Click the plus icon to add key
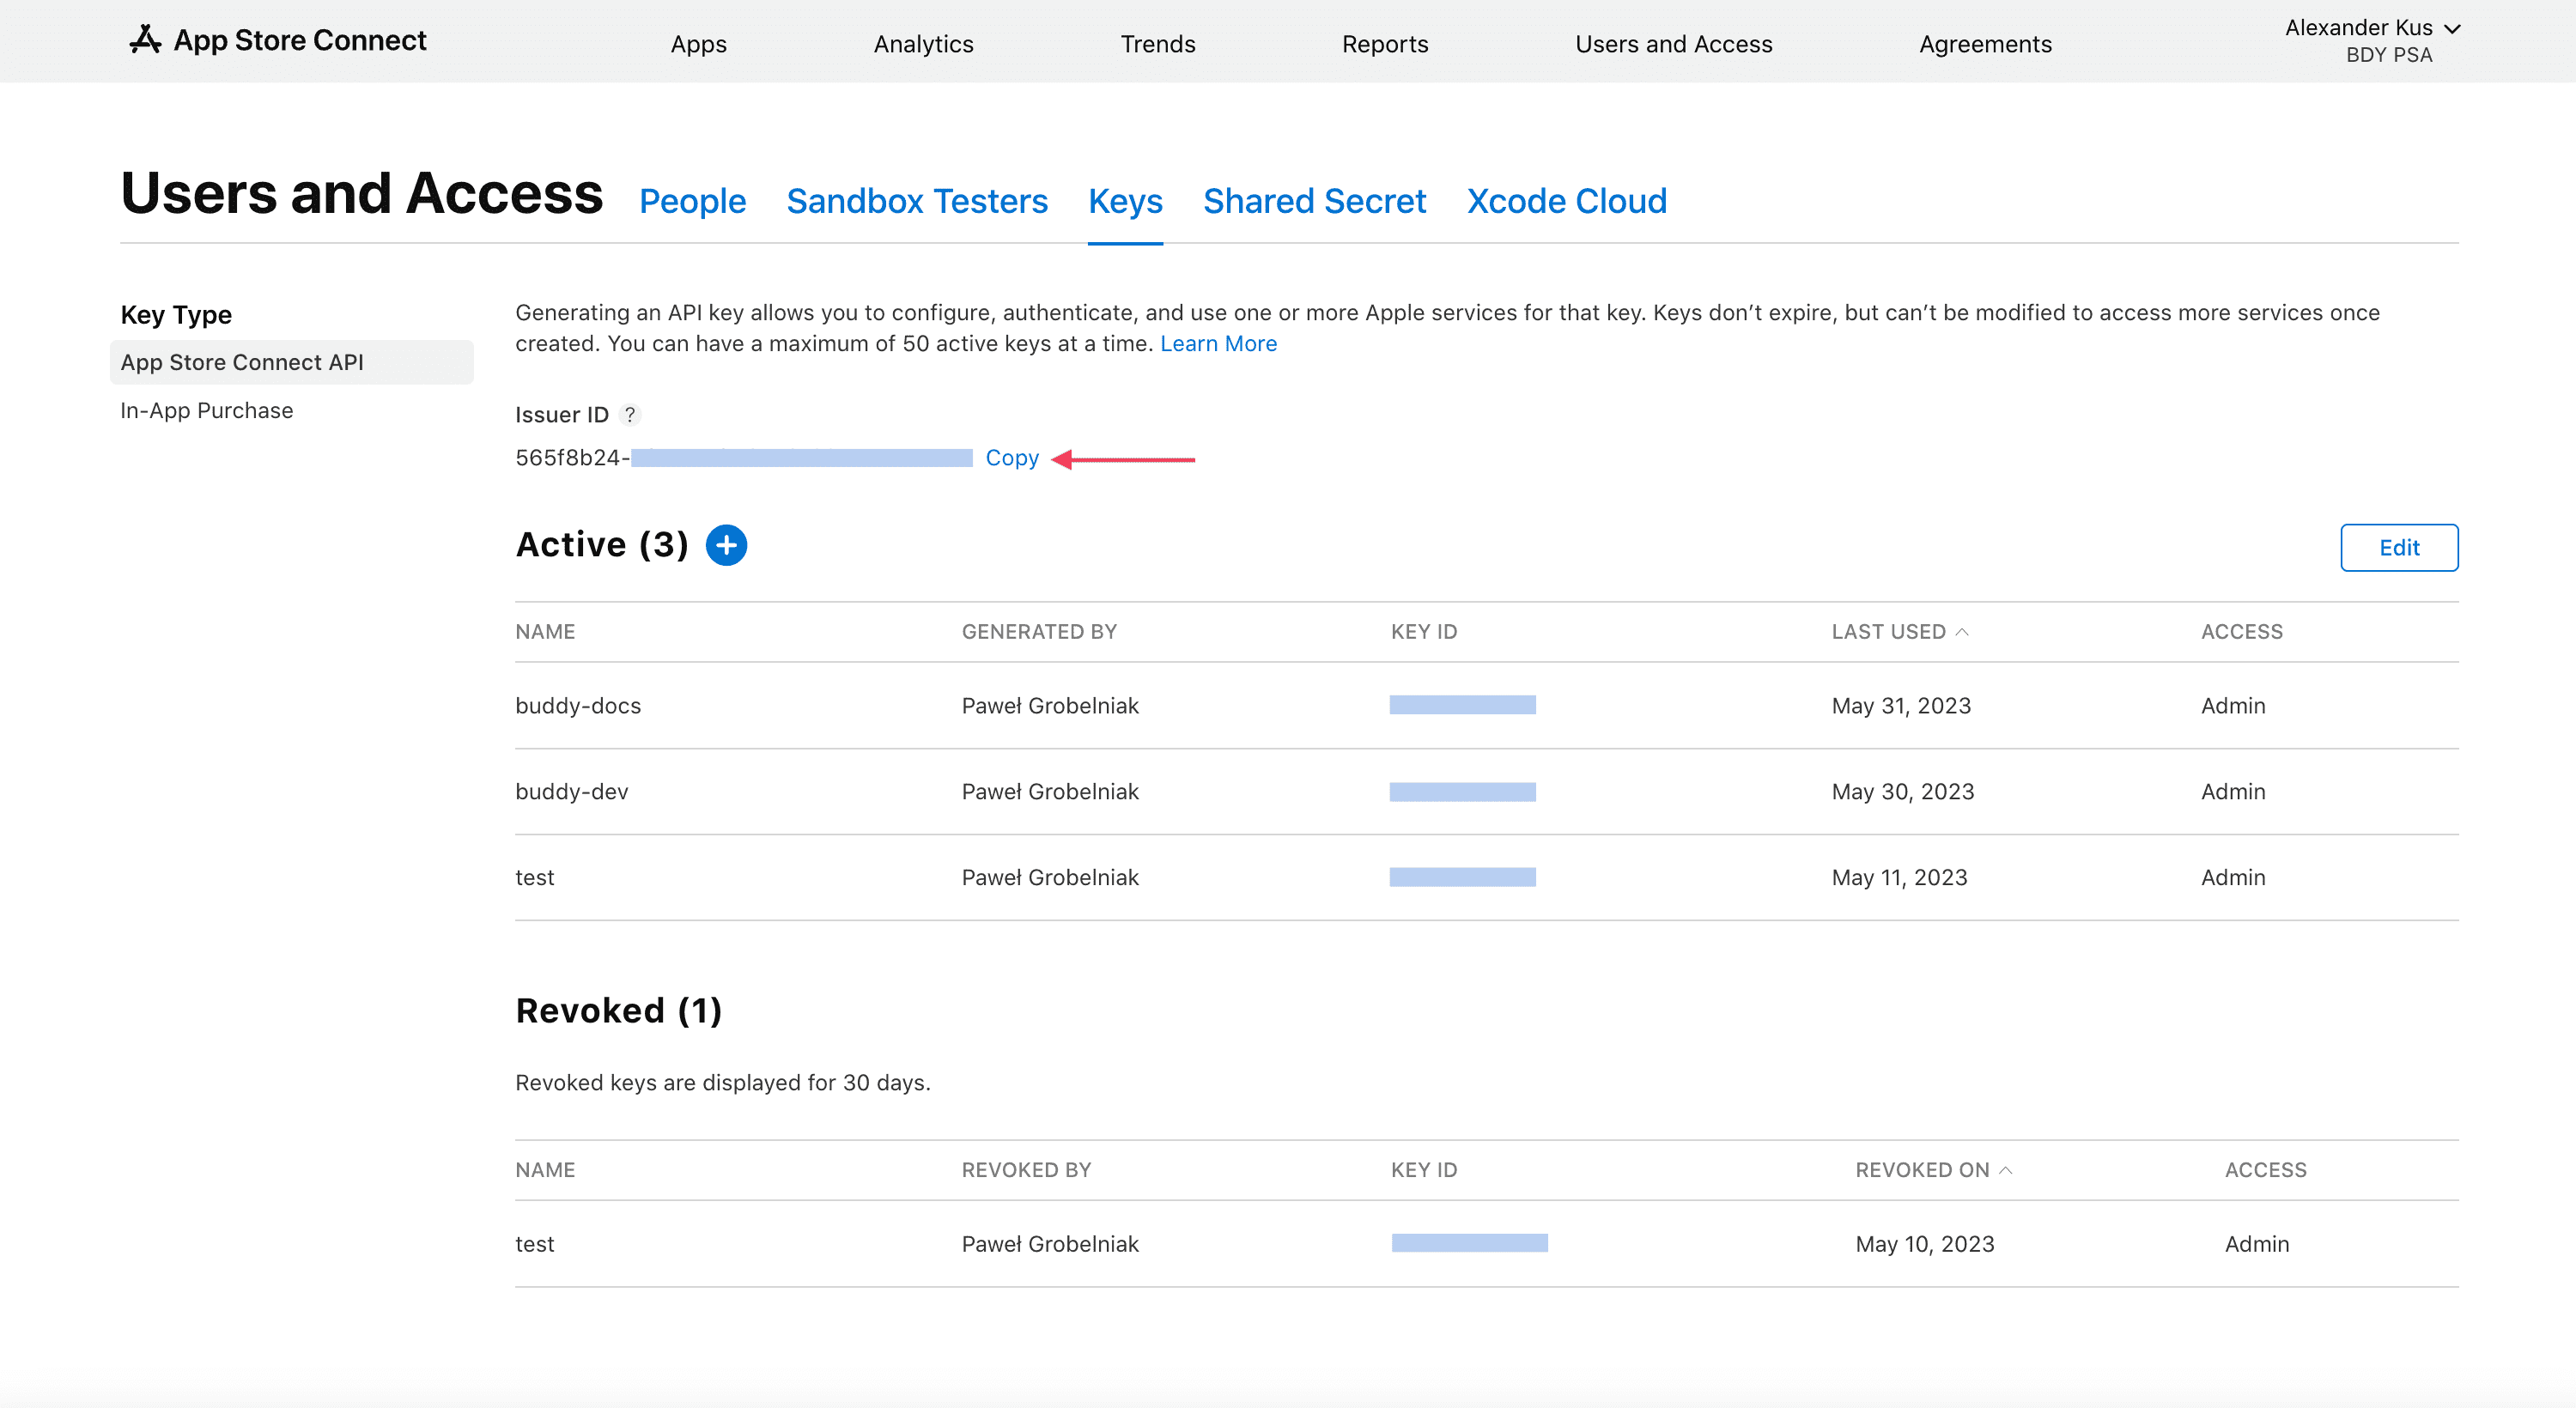Viewport: 2576px width, 1408px height. 726,544
